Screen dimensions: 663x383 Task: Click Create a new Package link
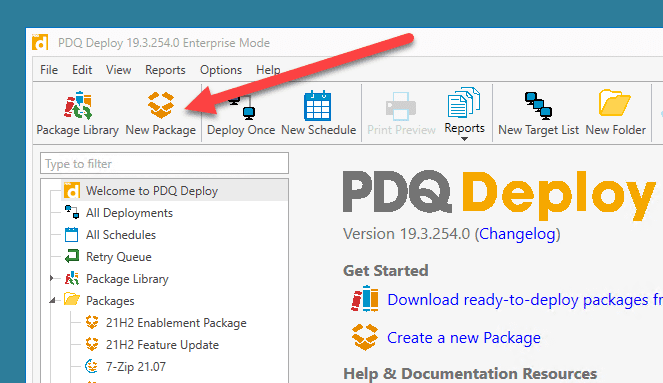(x=464, y=338)
